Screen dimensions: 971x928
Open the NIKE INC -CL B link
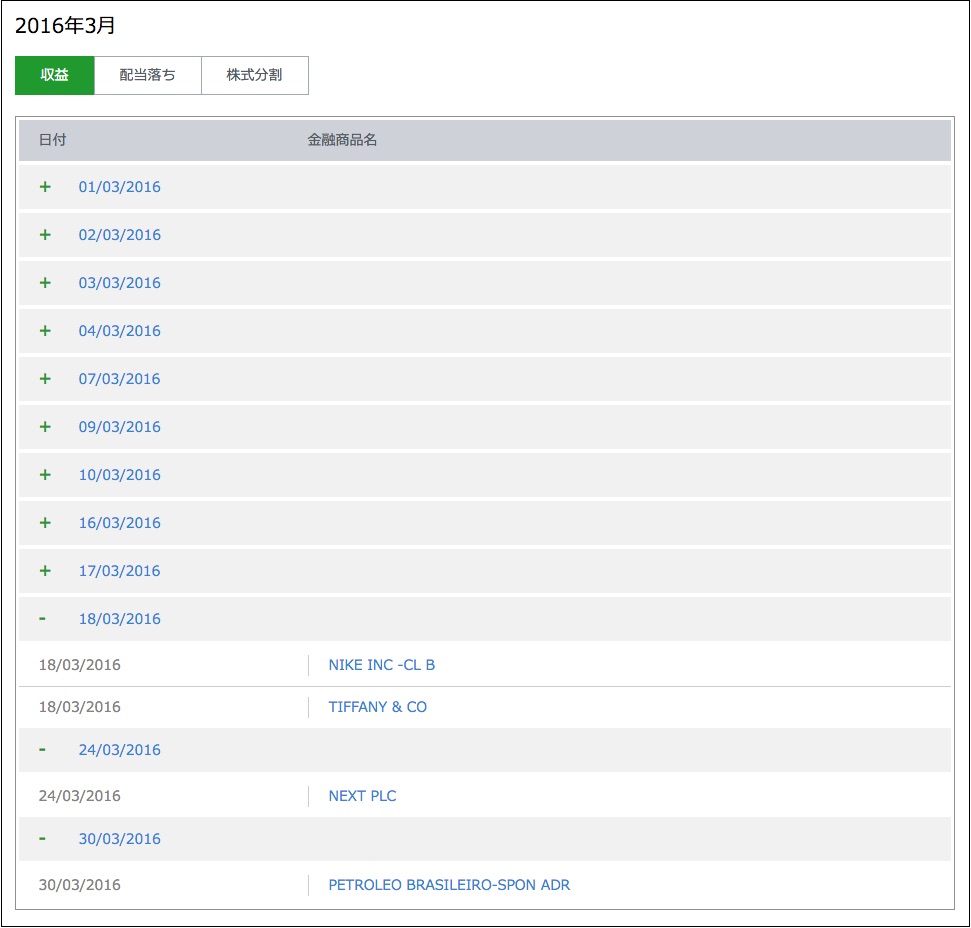pos(381,665)
